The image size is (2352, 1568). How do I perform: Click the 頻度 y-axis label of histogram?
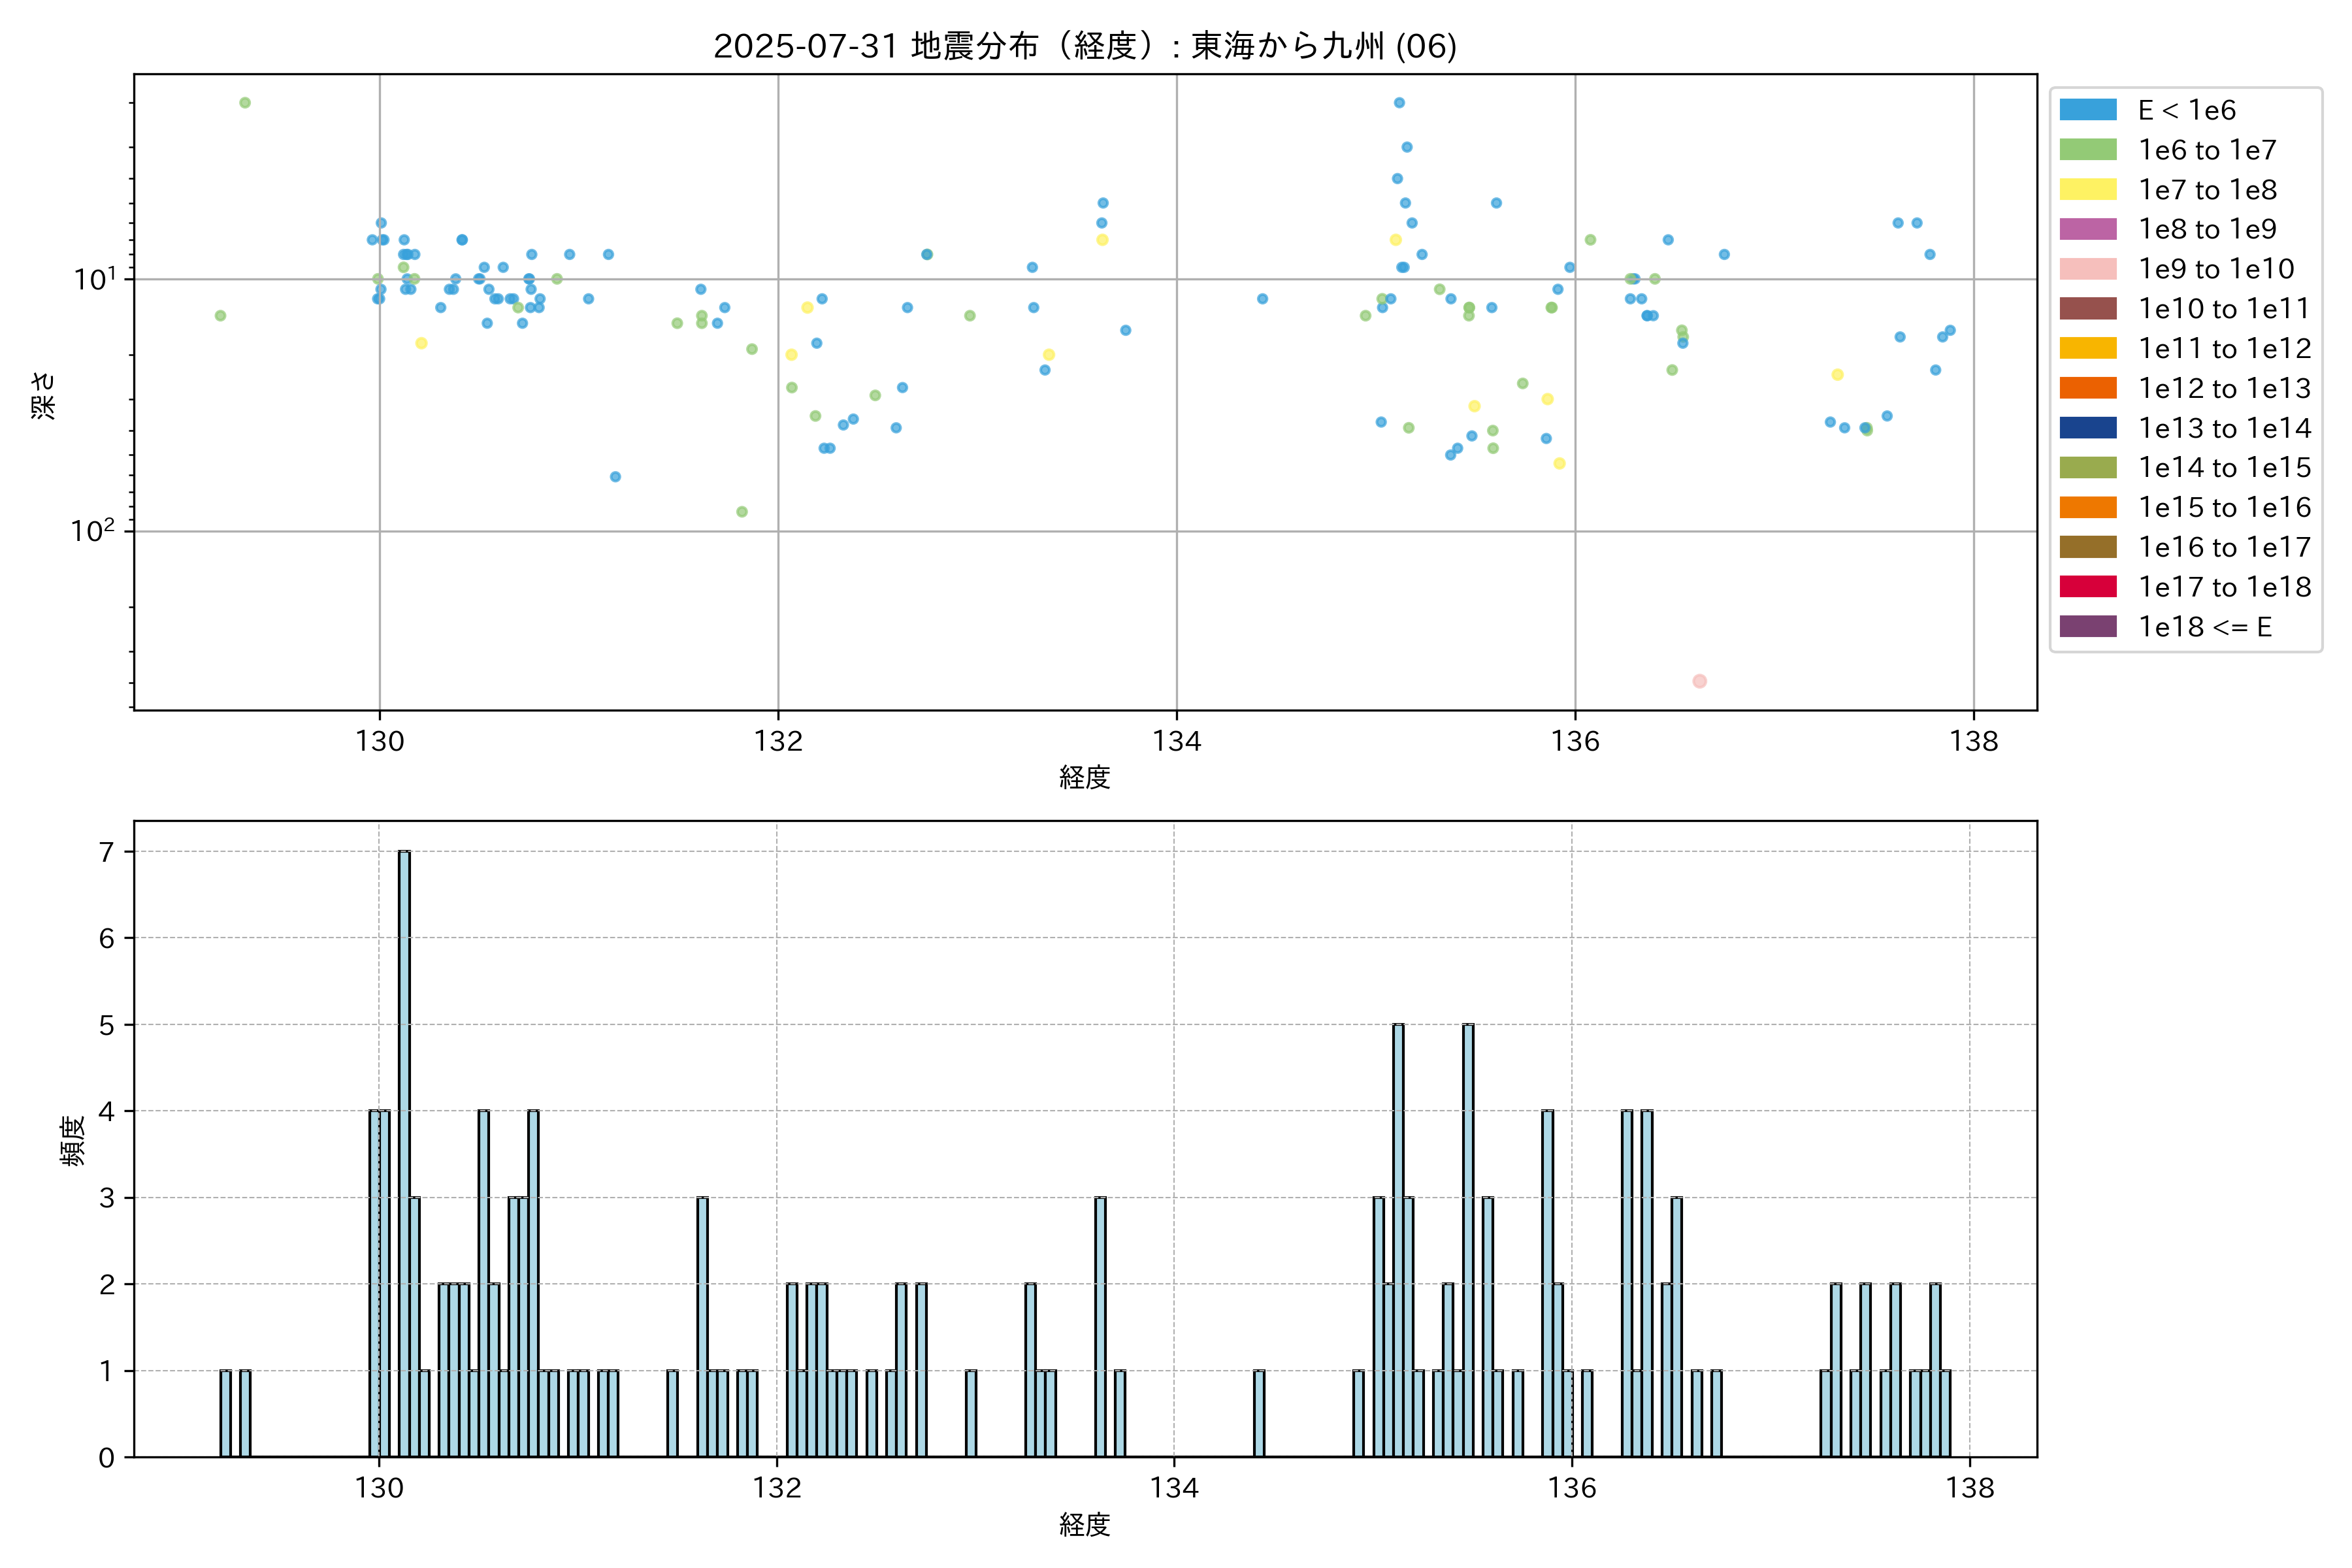pos(72,1141)
